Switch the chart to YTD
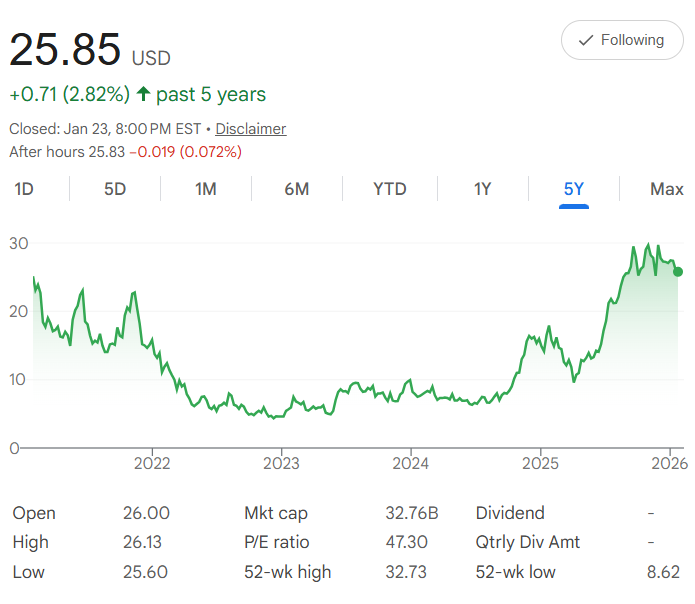695x604 pixels. (x=390, y=189)
